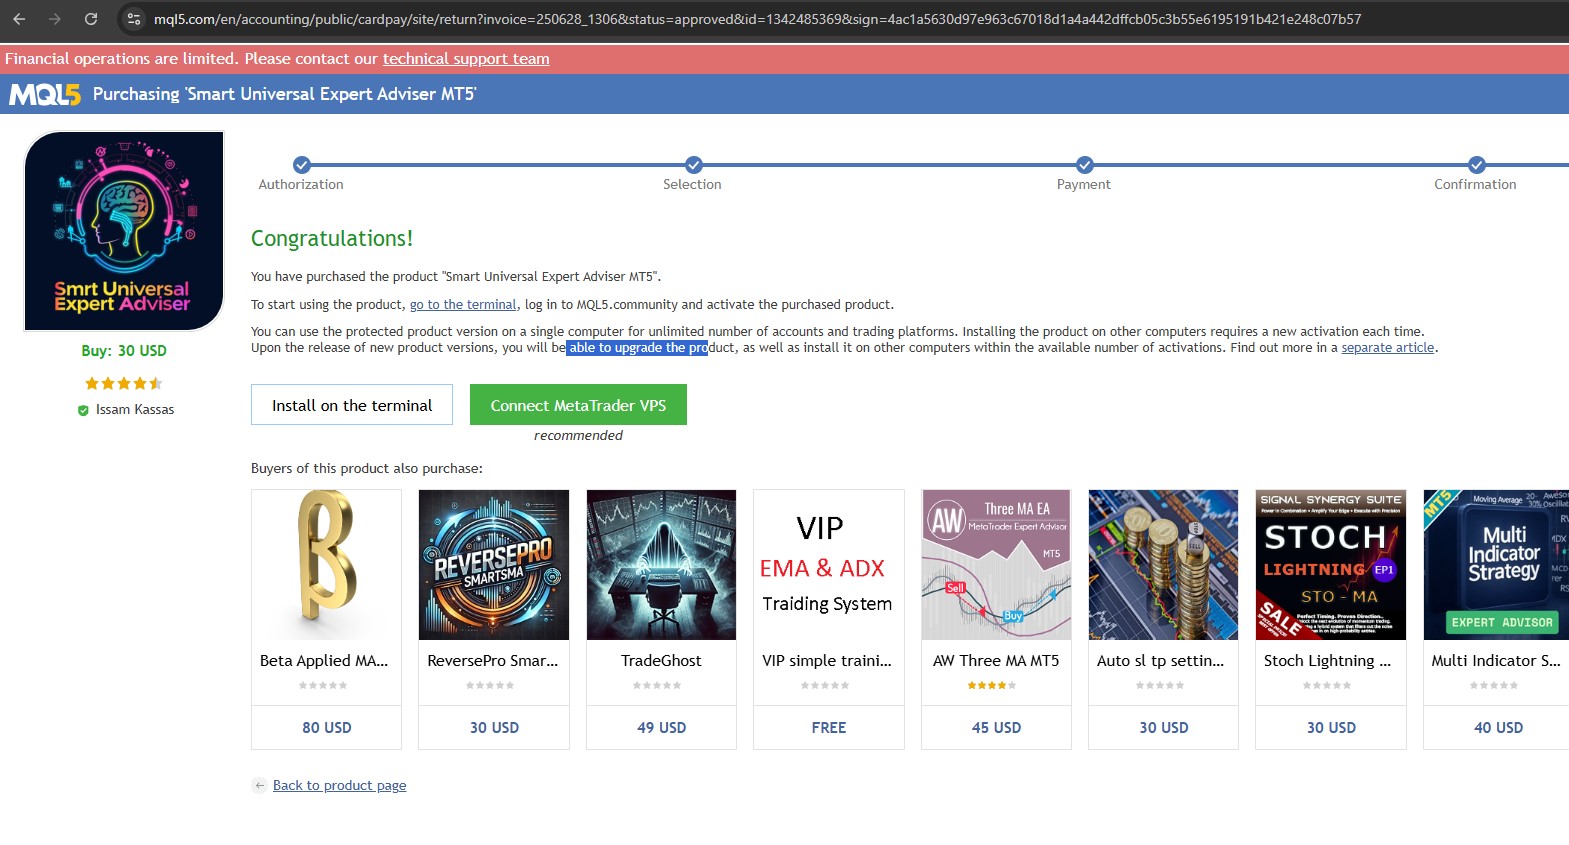Open Smart Universal Expert Adviser product image
The image size is (1569, 845).
(124, 230)
